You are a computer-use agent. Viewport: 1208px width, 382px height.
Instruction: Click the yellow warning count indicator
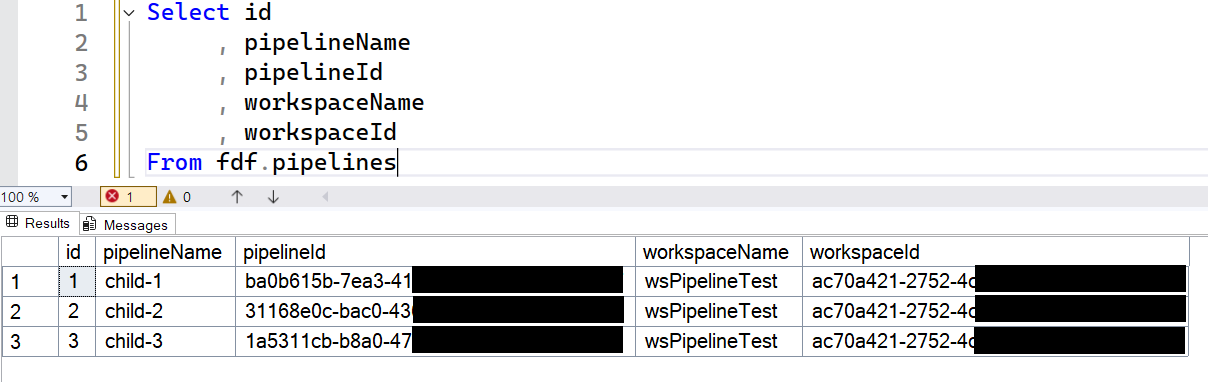[177, 197]
